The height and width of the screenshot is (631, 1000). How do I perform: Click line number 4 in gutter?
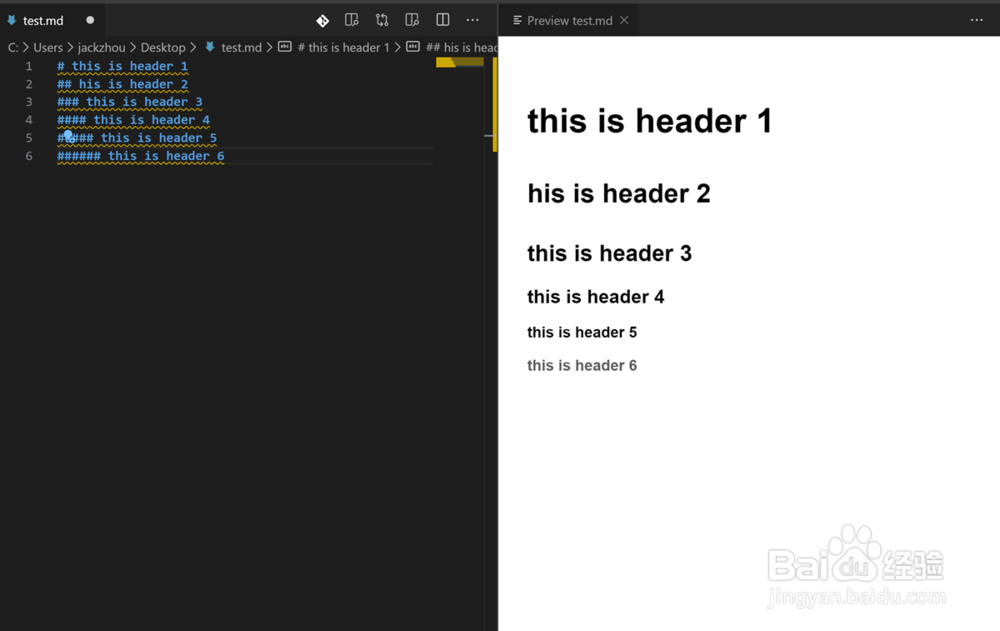(29, 120)
